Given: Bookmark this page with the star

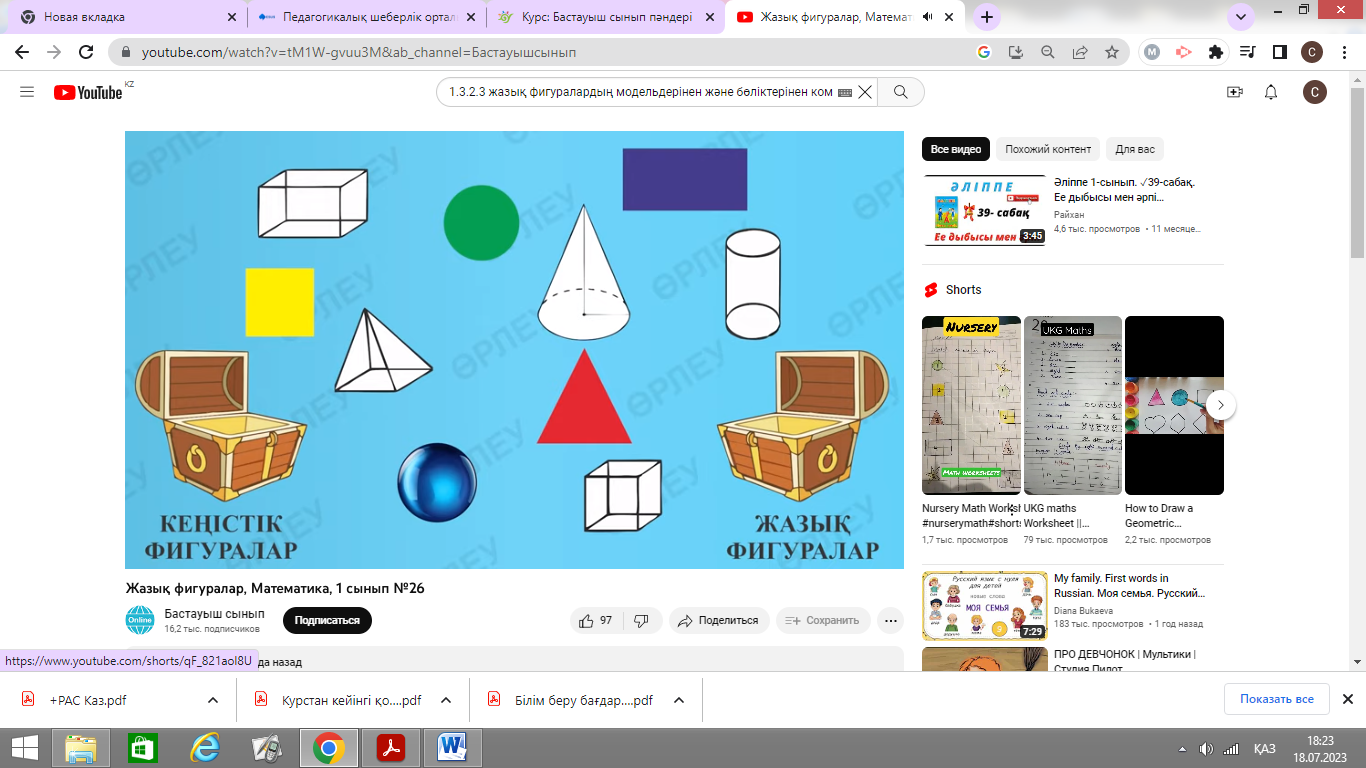Looking at the screenshot, I should point(1112,52).
